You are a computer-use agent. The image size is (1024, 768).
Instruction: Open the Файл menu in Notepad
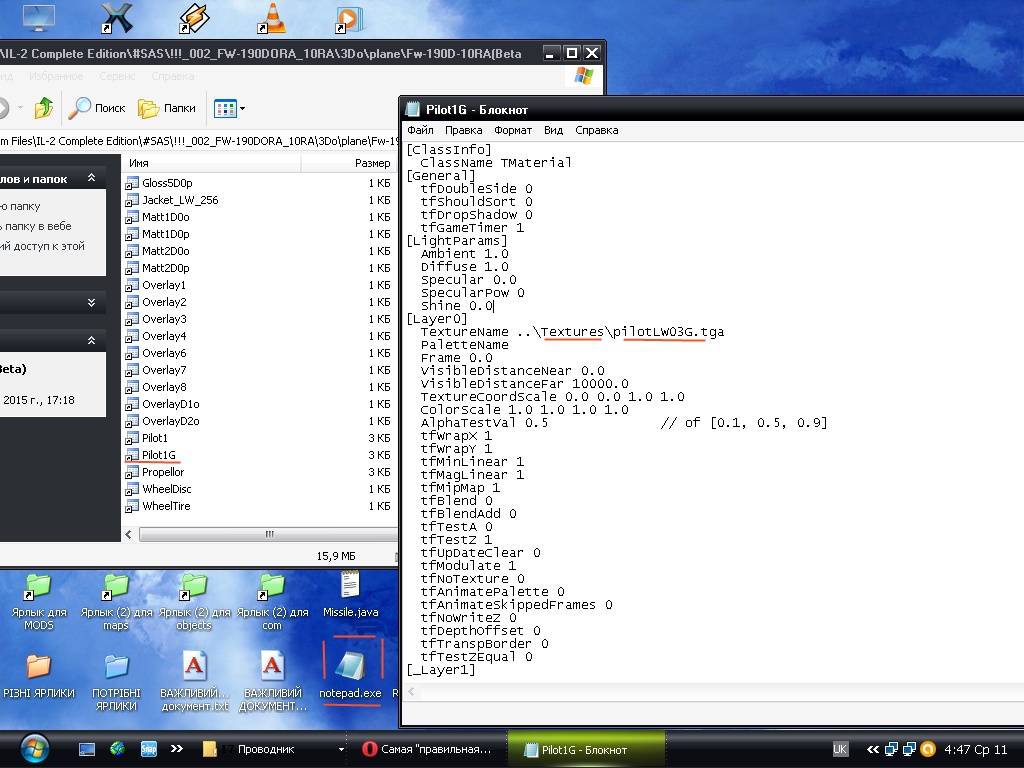pos(420,130)
